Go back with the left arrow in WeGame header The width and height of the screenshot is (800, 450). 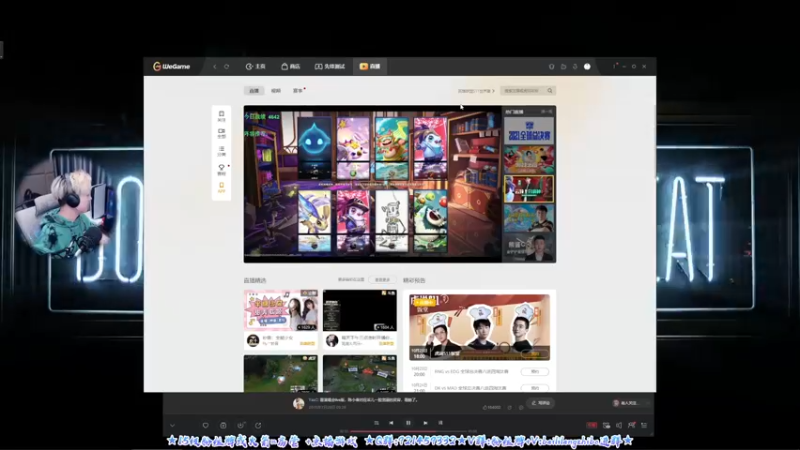pyautogui.click(x=215, y=66)
